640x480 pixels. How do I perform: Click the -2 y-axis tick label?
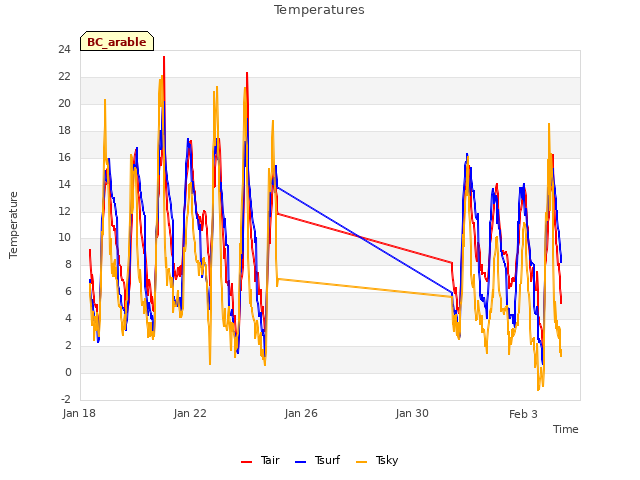[66, 399]
